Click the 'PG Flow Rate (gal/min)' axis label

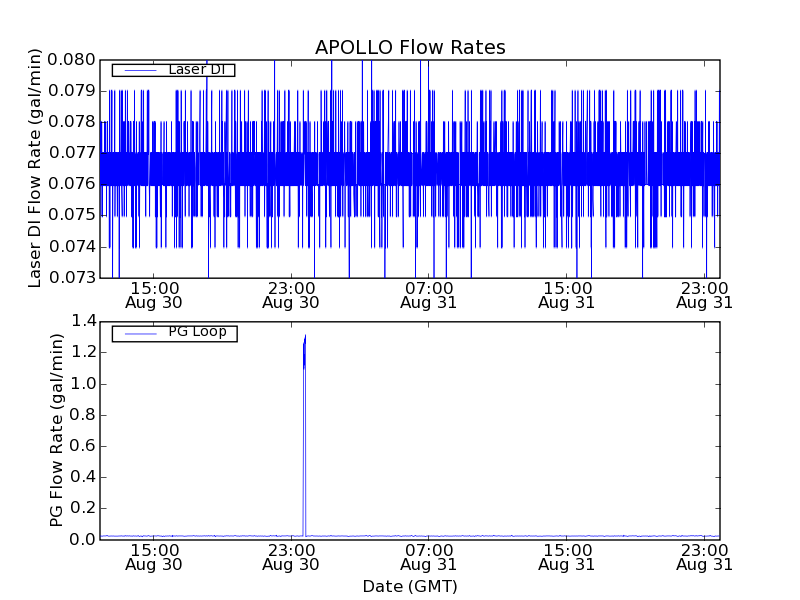pos(57,430)
